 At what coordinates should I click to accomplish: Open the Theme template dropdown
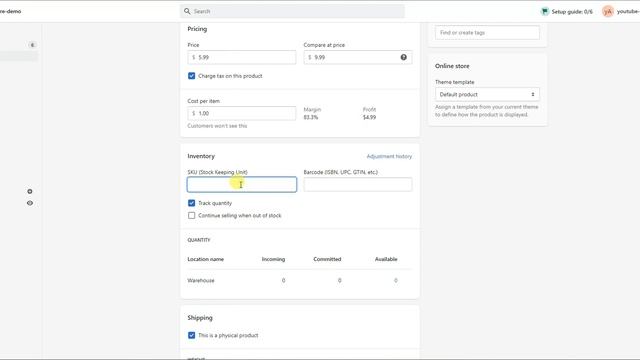point(487,95)
